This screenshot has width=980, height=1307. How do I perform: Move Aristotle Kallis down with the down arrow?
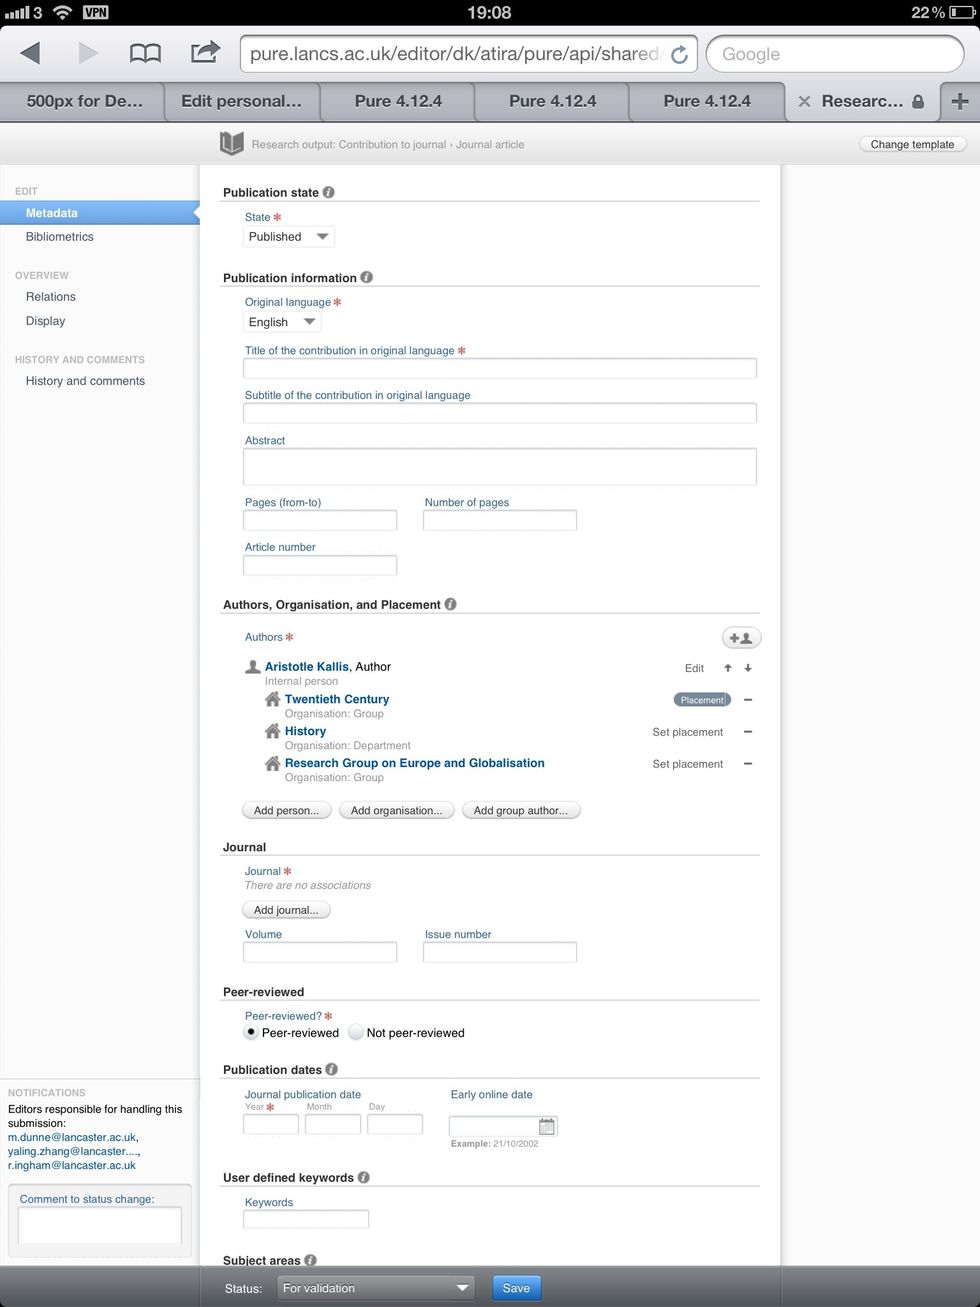[x=748, y=668]
